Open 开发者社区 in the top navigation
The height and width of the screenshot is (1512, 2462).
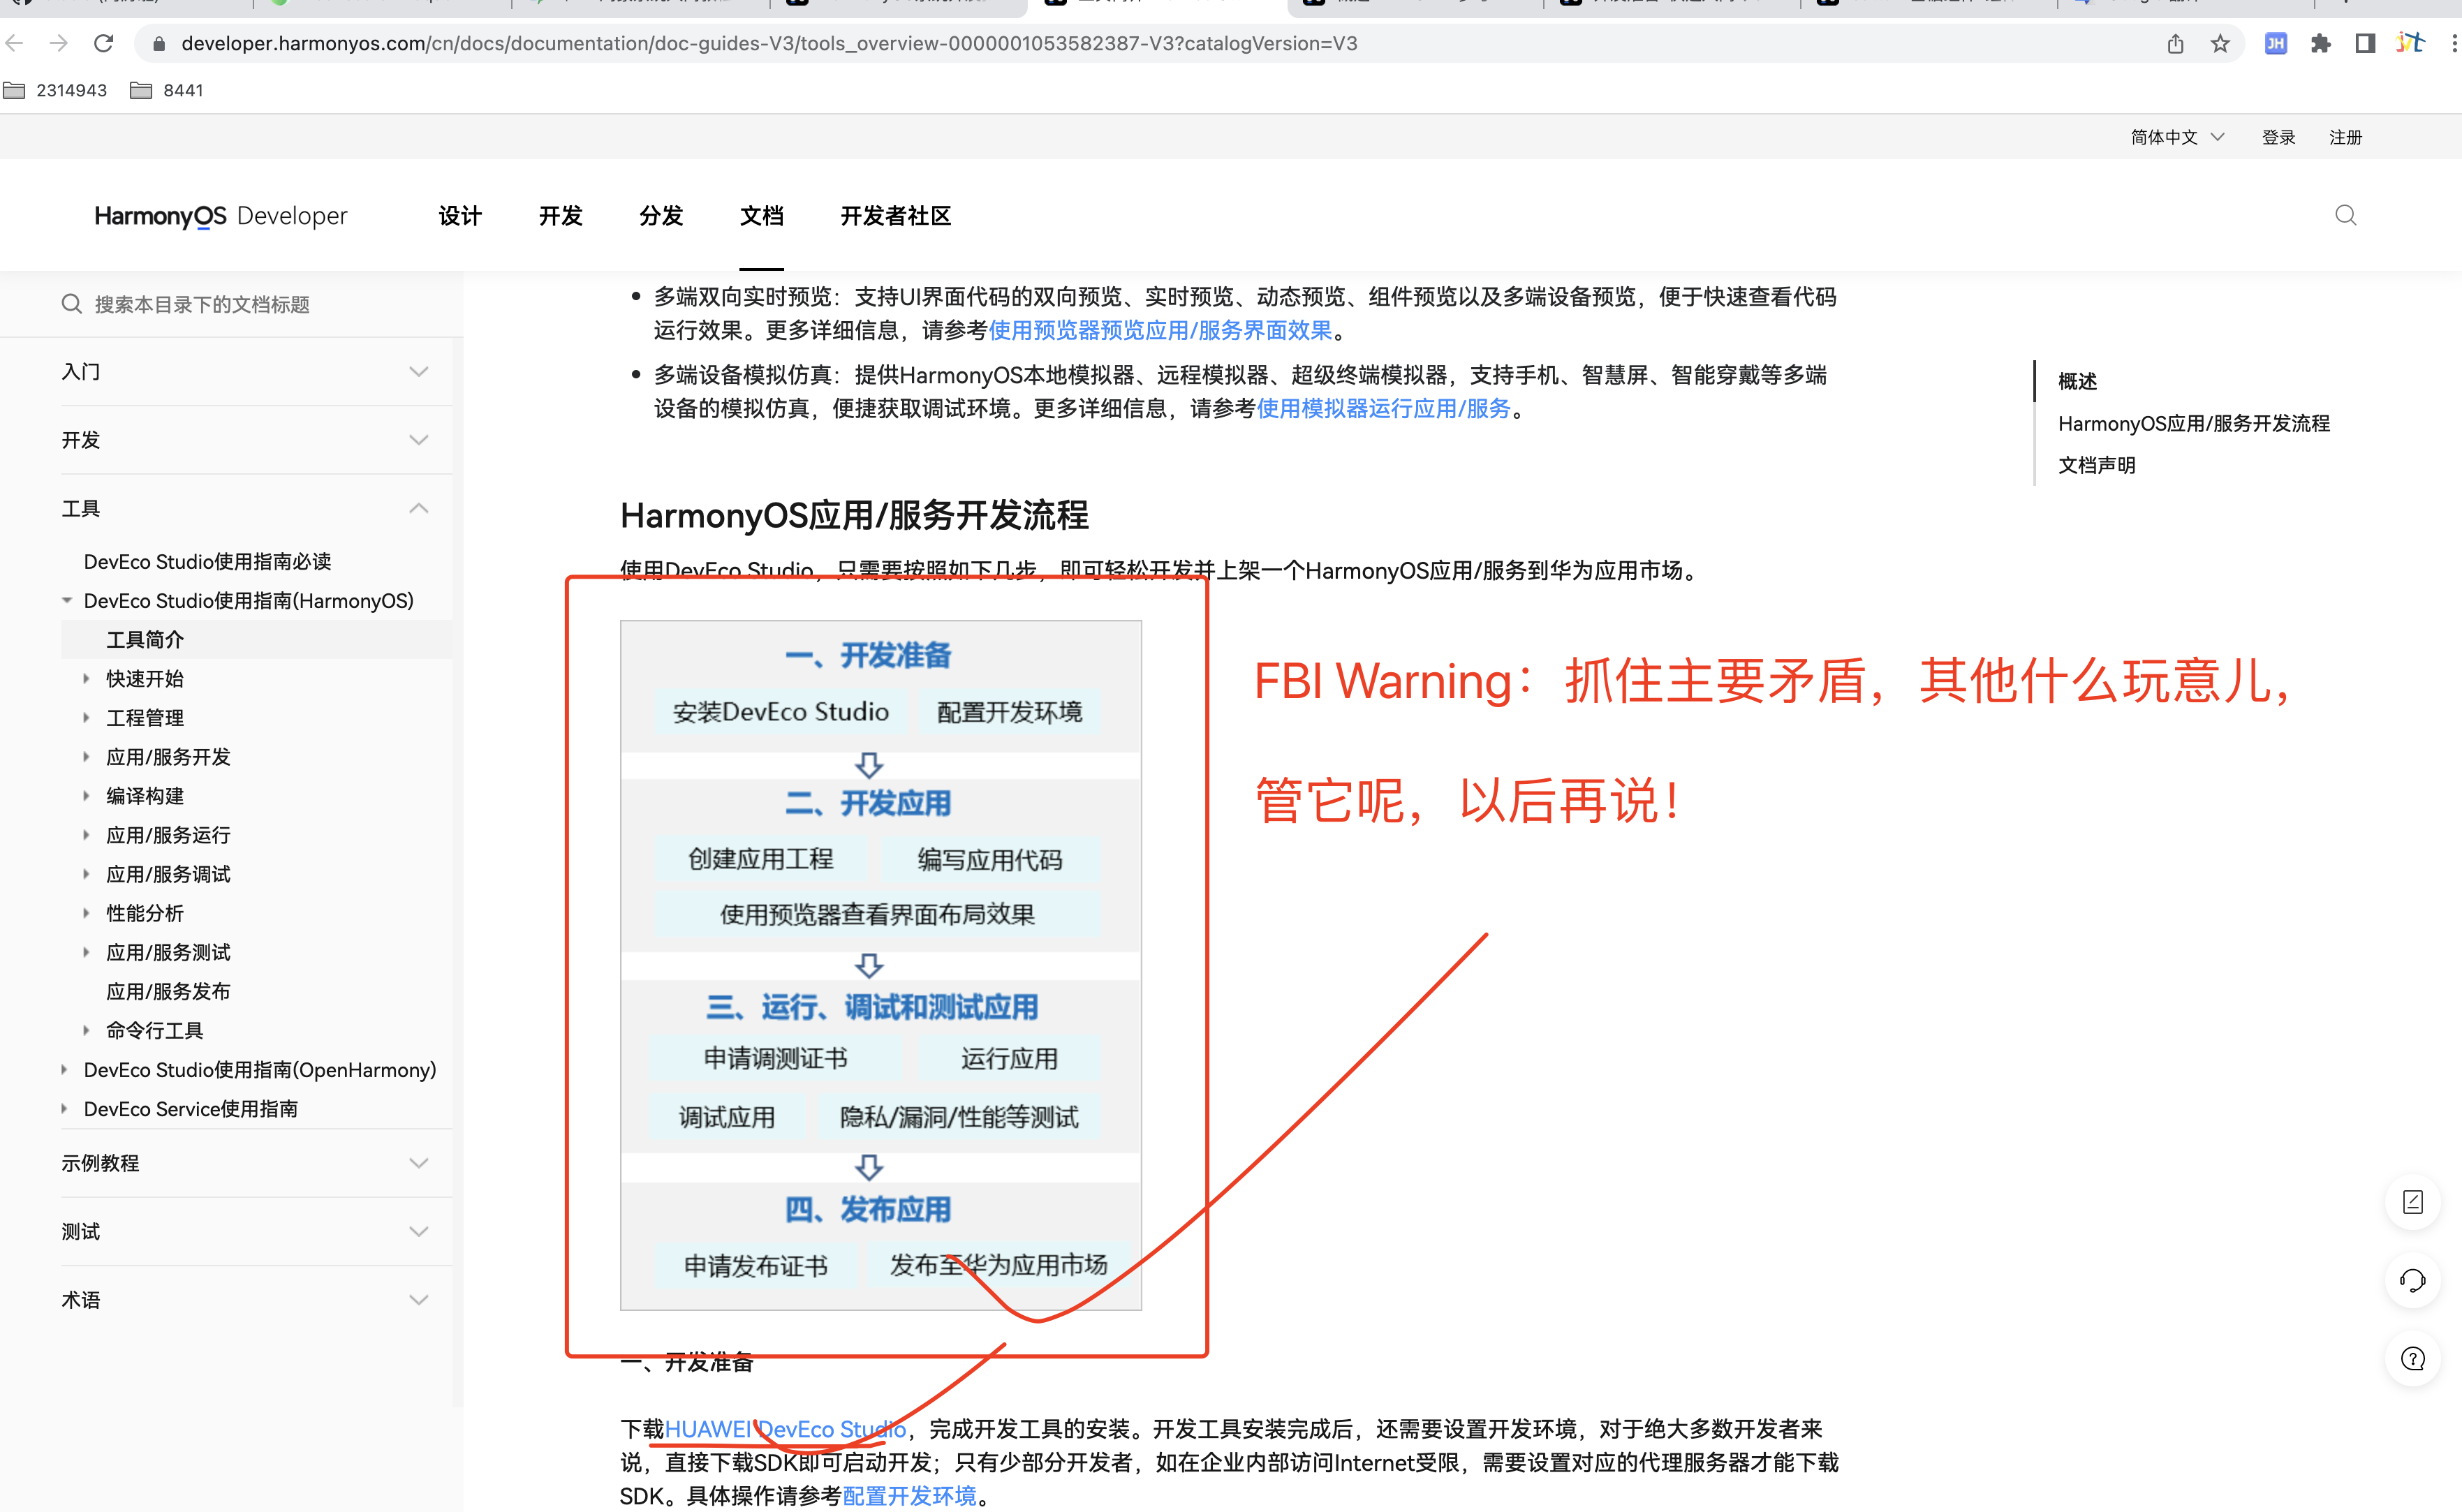tap(895, 216)
